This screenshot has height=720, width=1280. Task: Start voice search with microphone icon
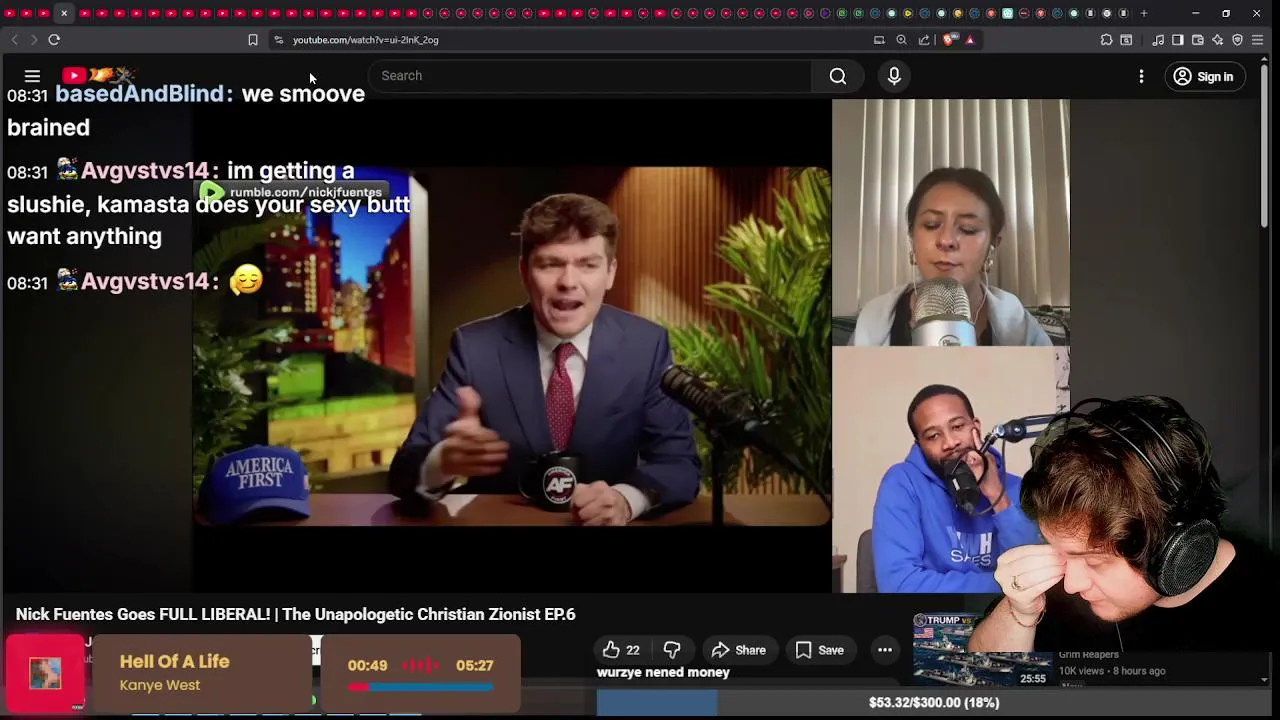point(894,76)
